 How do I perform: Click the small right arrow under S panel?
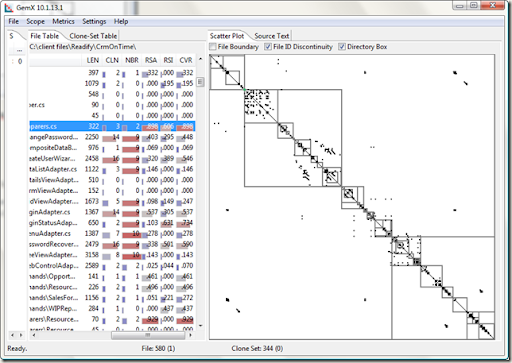pos(21,335)
